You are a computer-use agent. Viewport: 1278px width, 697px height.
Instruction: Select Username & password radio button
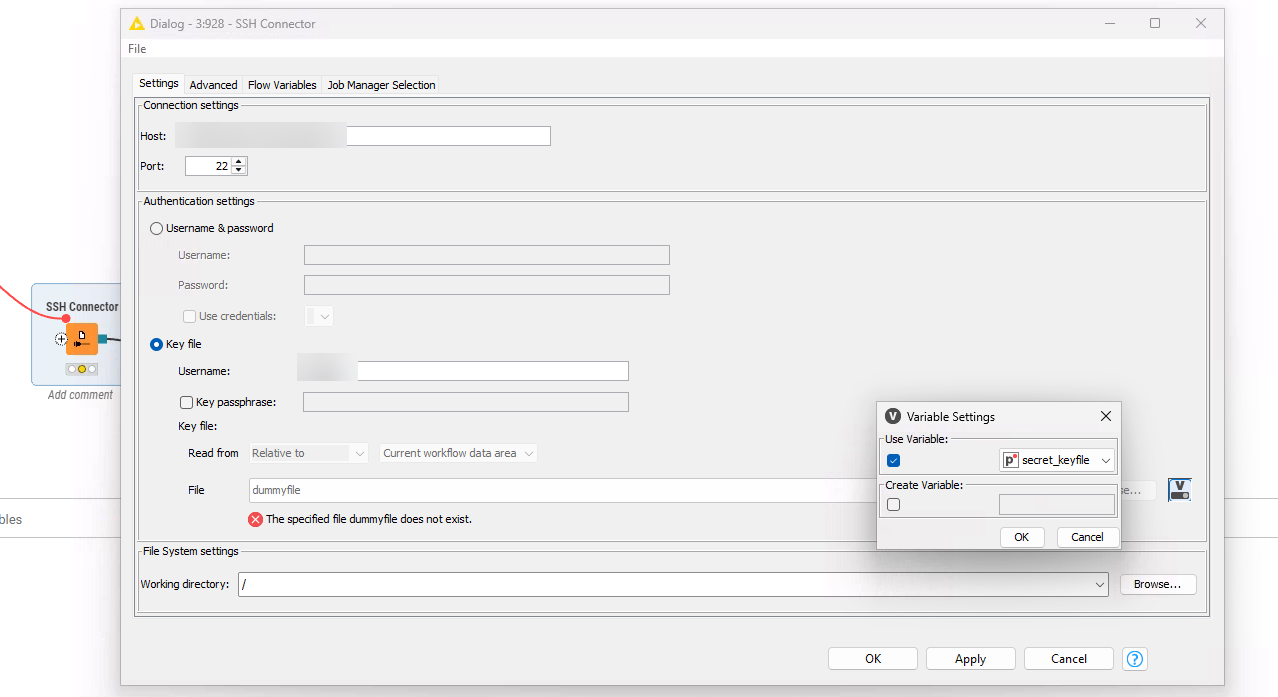pos(156,228)
